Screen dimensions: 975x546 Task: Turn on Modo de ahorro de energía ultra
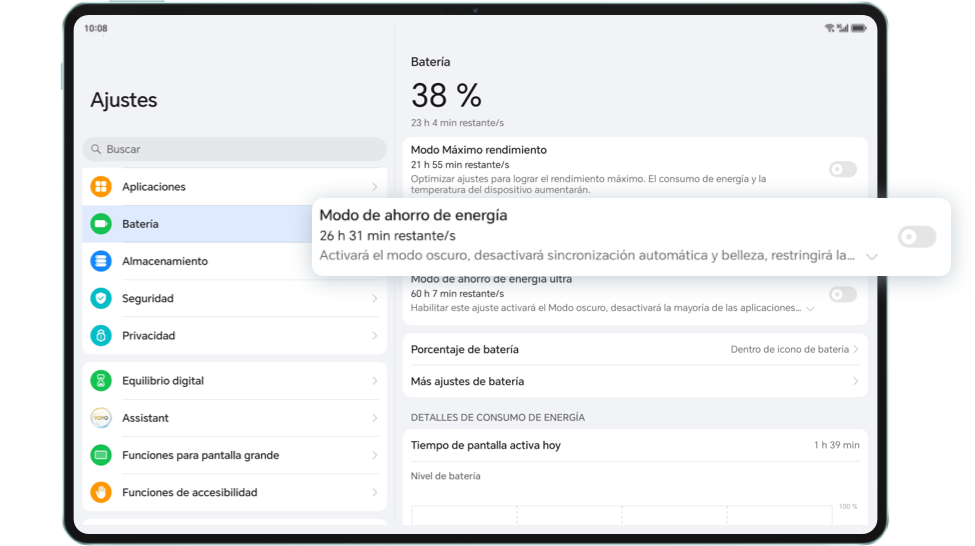843,294
